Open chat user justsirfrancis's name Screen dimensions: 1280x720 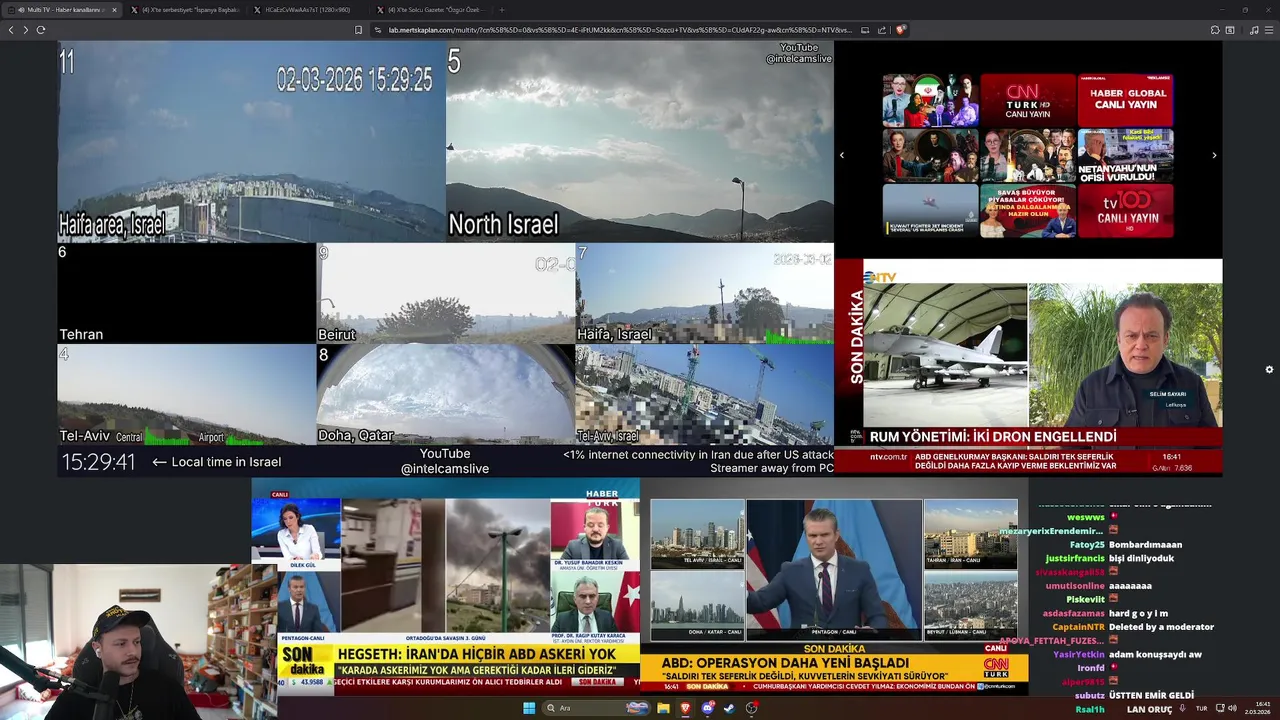(1075, 558)
